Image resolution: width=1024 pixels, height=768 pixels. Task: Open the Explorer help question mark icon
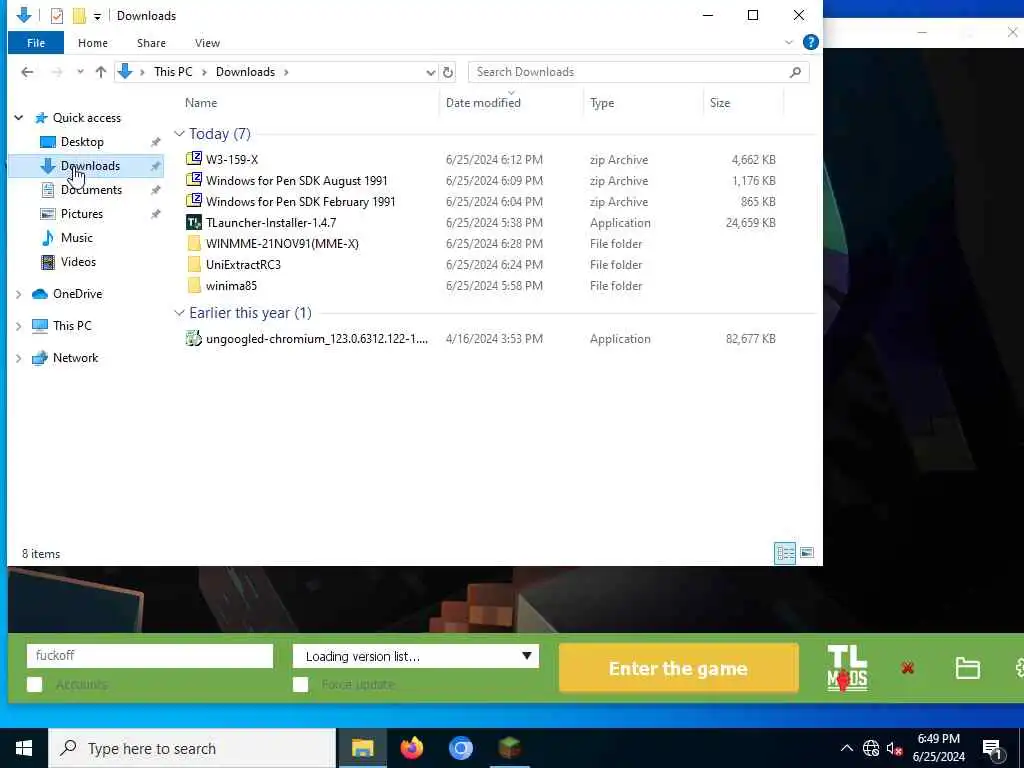pos(810,42)
